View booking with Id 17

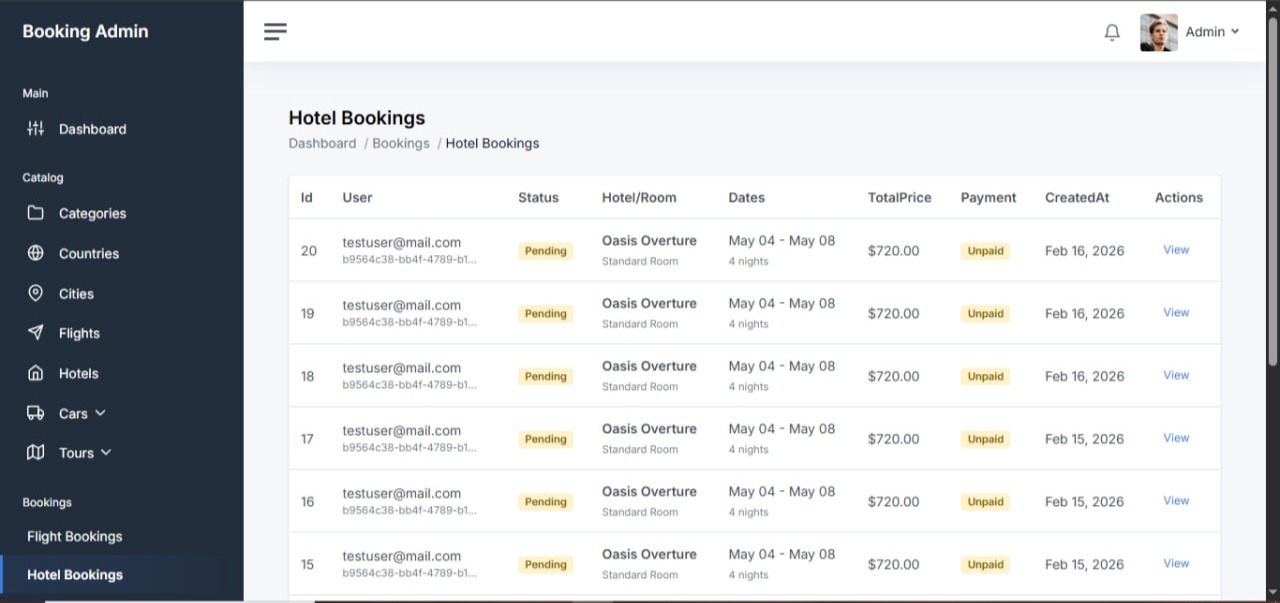tap(1176, 438)
